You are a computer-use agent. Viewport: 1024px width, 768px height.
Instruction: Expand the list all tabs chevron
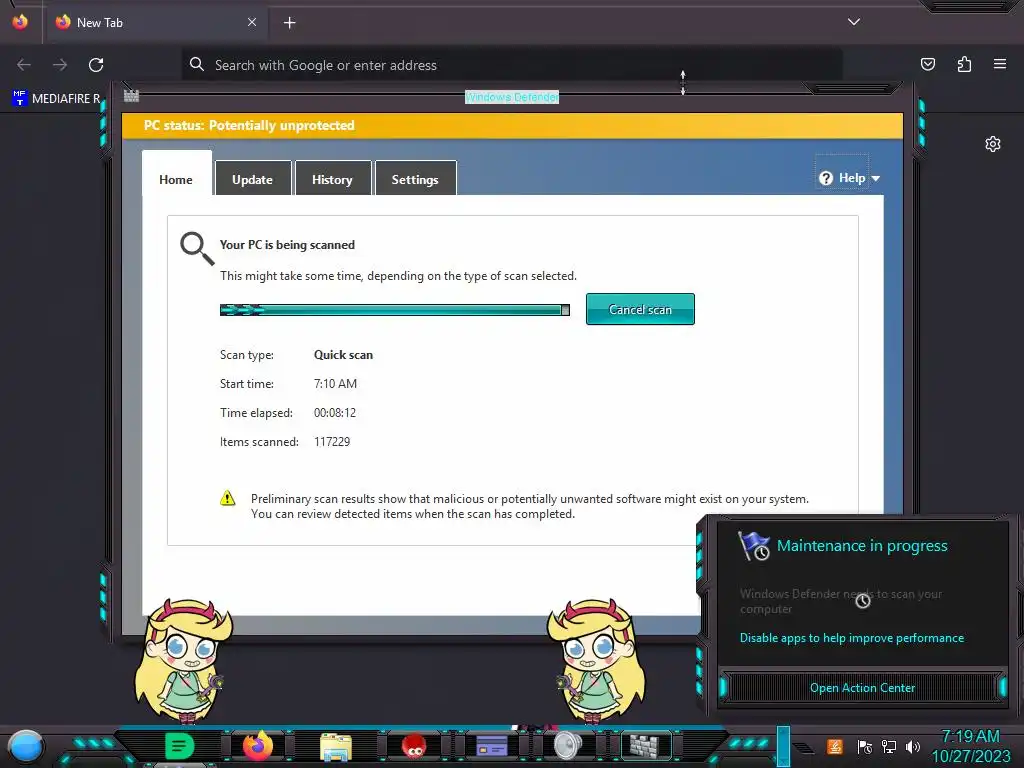click(x=854, y=22)
